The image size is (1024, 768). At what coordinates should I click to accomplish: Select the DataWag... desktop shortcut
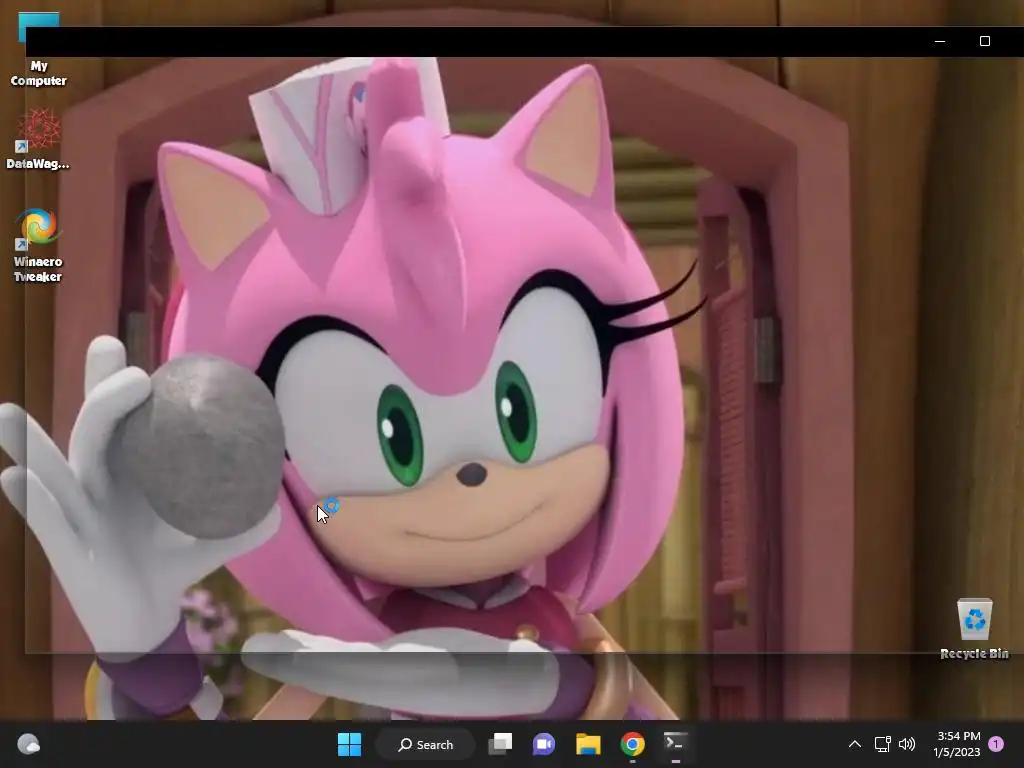point(38,139)
